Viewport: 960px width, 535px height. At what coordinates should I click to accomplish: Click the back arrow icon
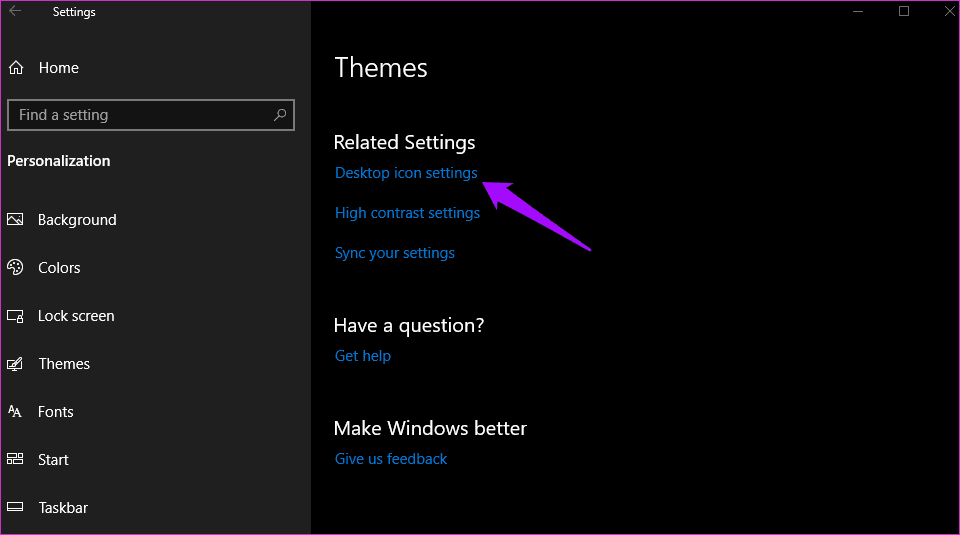coord(15,11)
